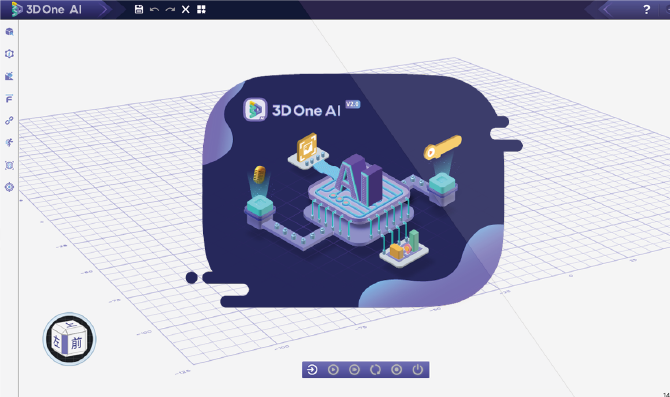Select the chain link joint tool

click(9, 121)
